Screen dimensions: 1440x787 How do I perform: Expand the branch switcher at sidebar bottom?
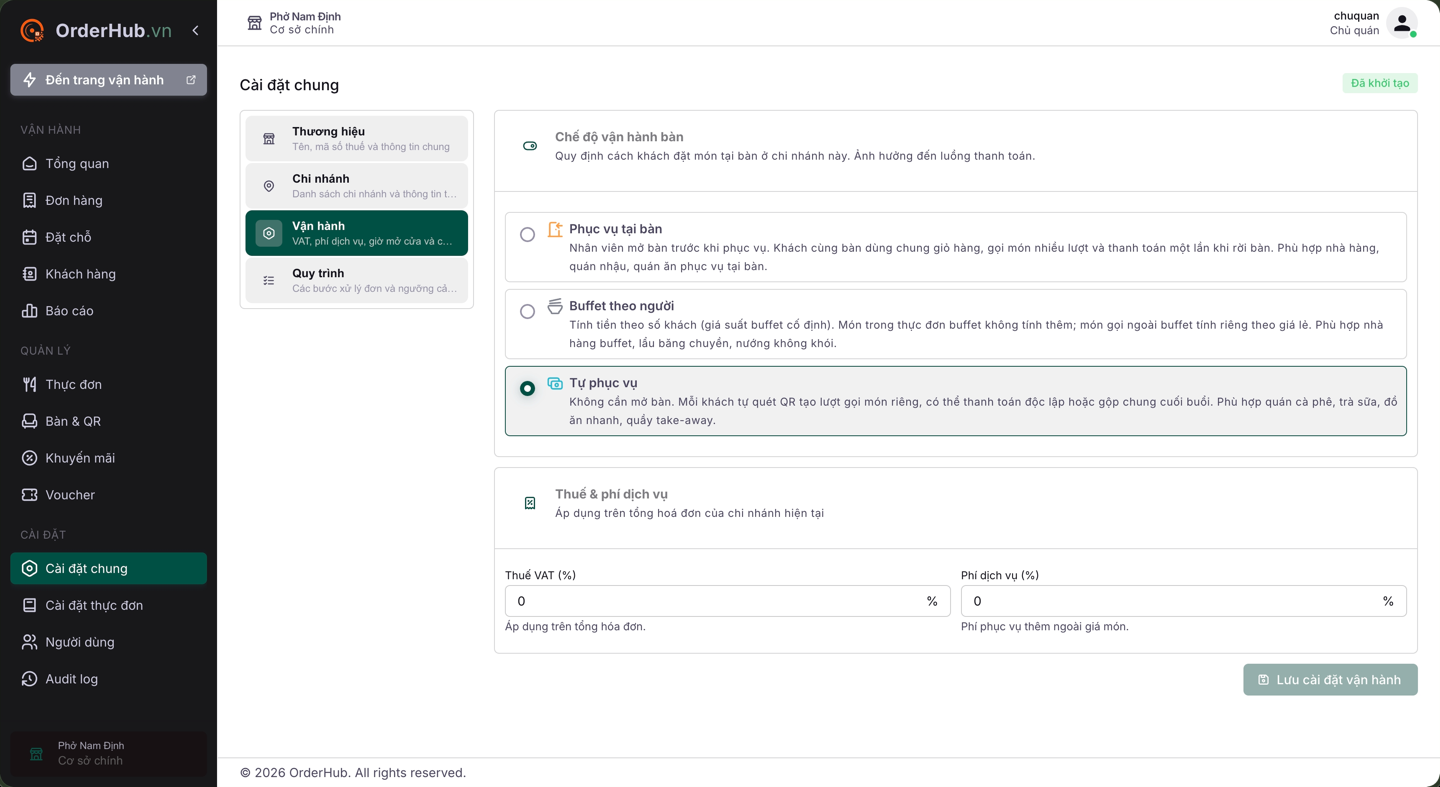coord(108,754)
